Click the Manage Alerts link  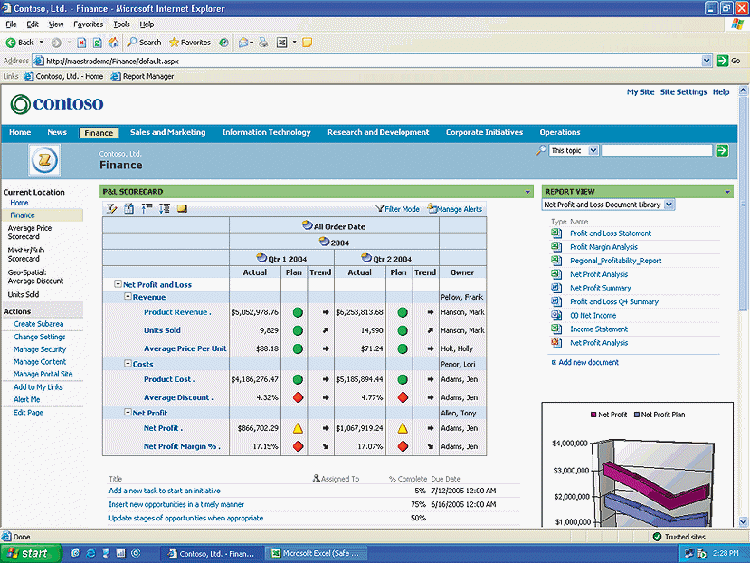point(455,209)
